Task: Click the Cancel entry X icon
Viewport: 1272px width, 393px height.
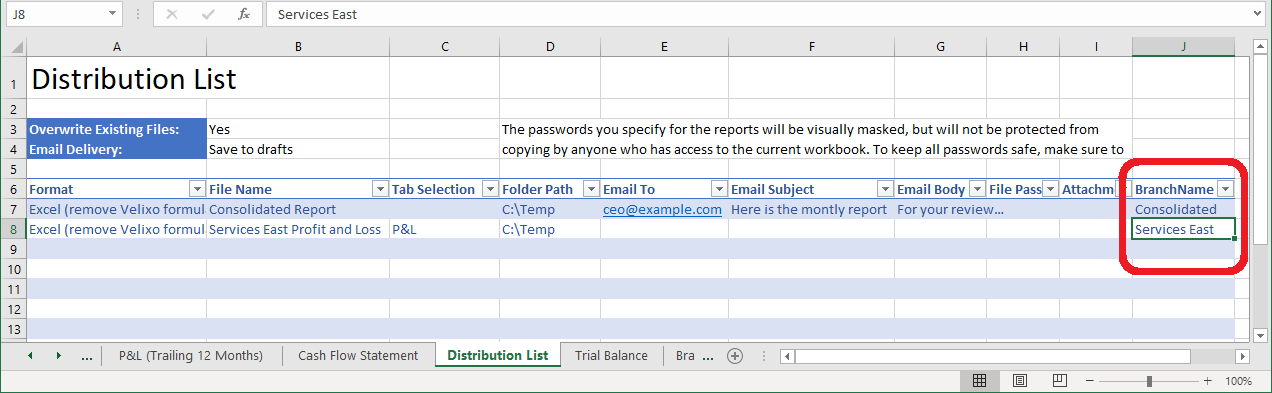Action: click(x=173, y=15)
